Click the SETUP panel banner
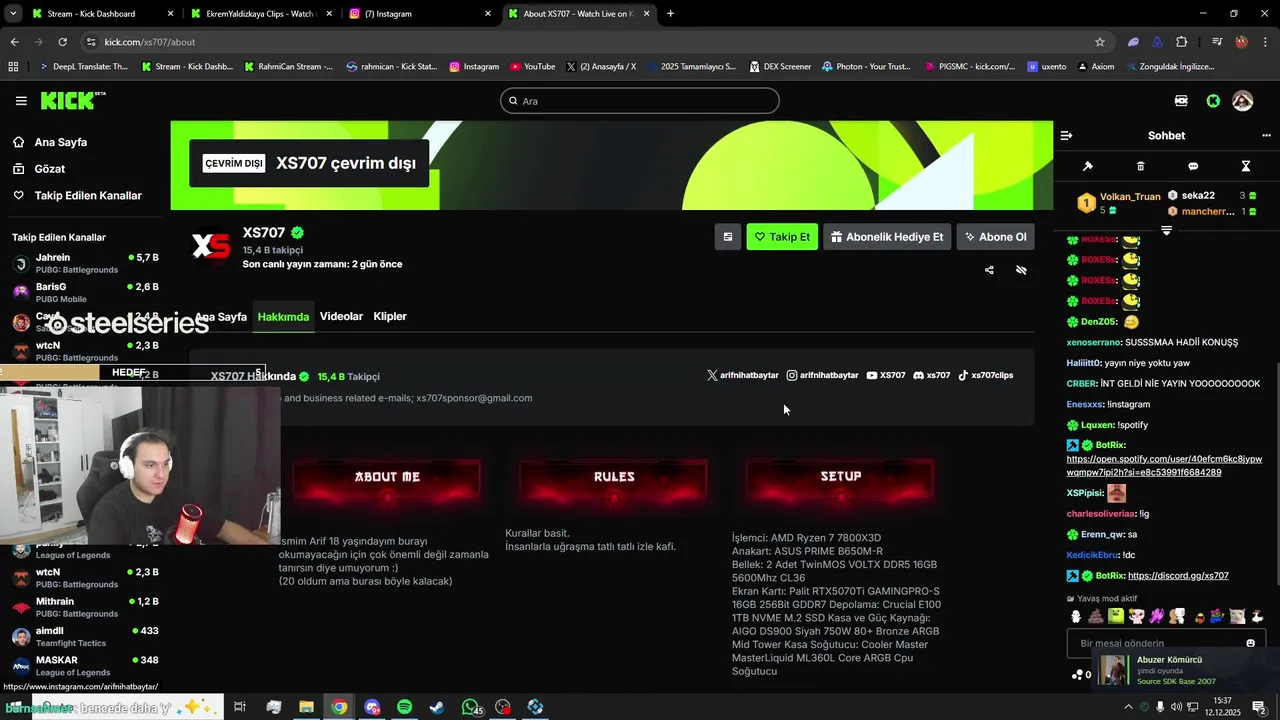The height and width of the screenshot is (720, 1280). pos(840,480)
